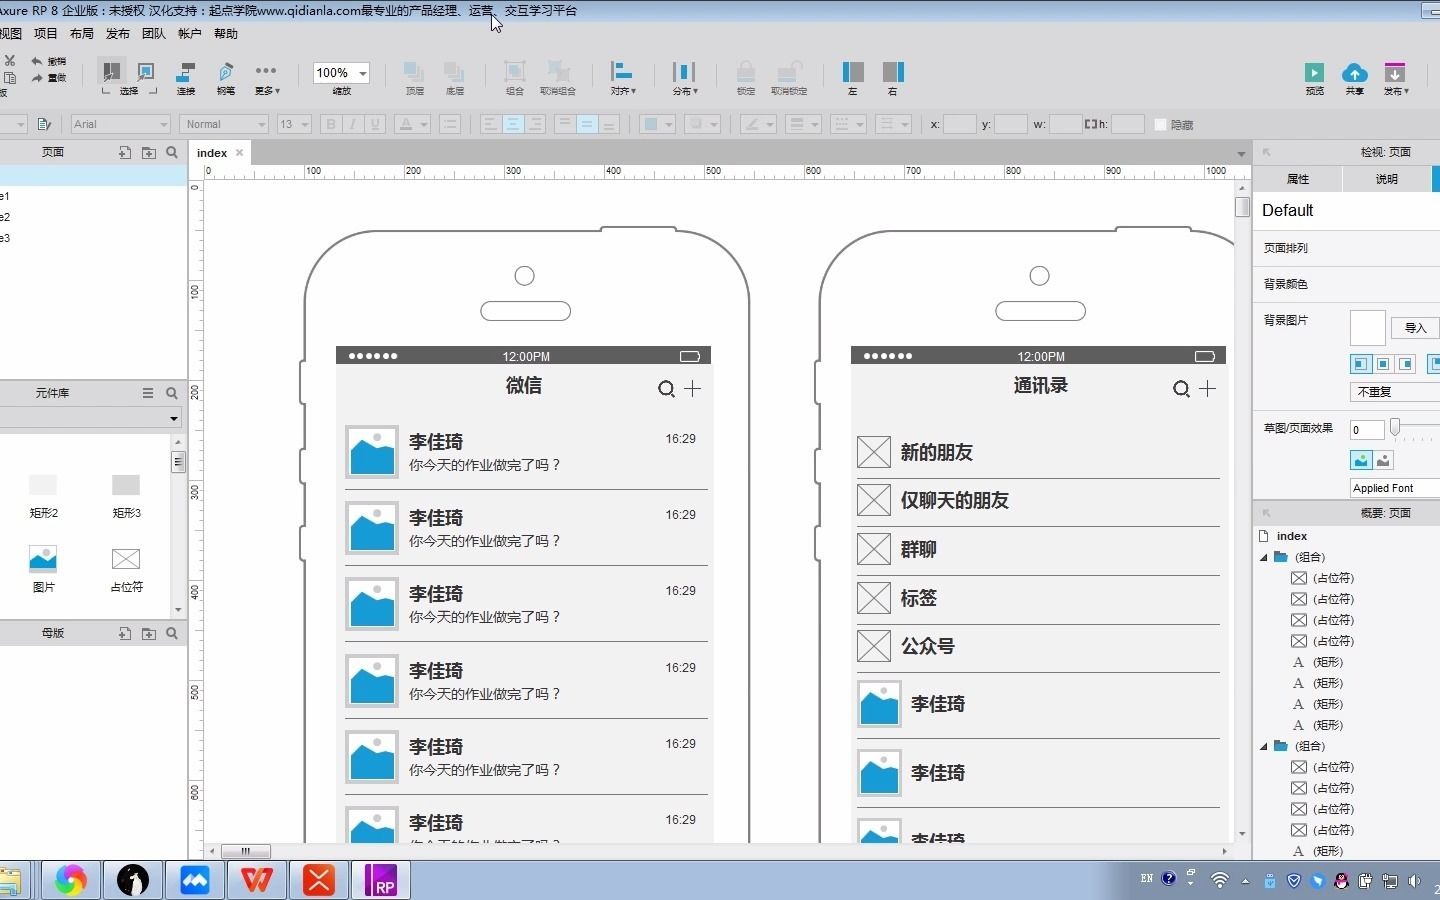Open the 分布 distribute dropdown
Screen dimensions: 1440x900
click(684, 78)
